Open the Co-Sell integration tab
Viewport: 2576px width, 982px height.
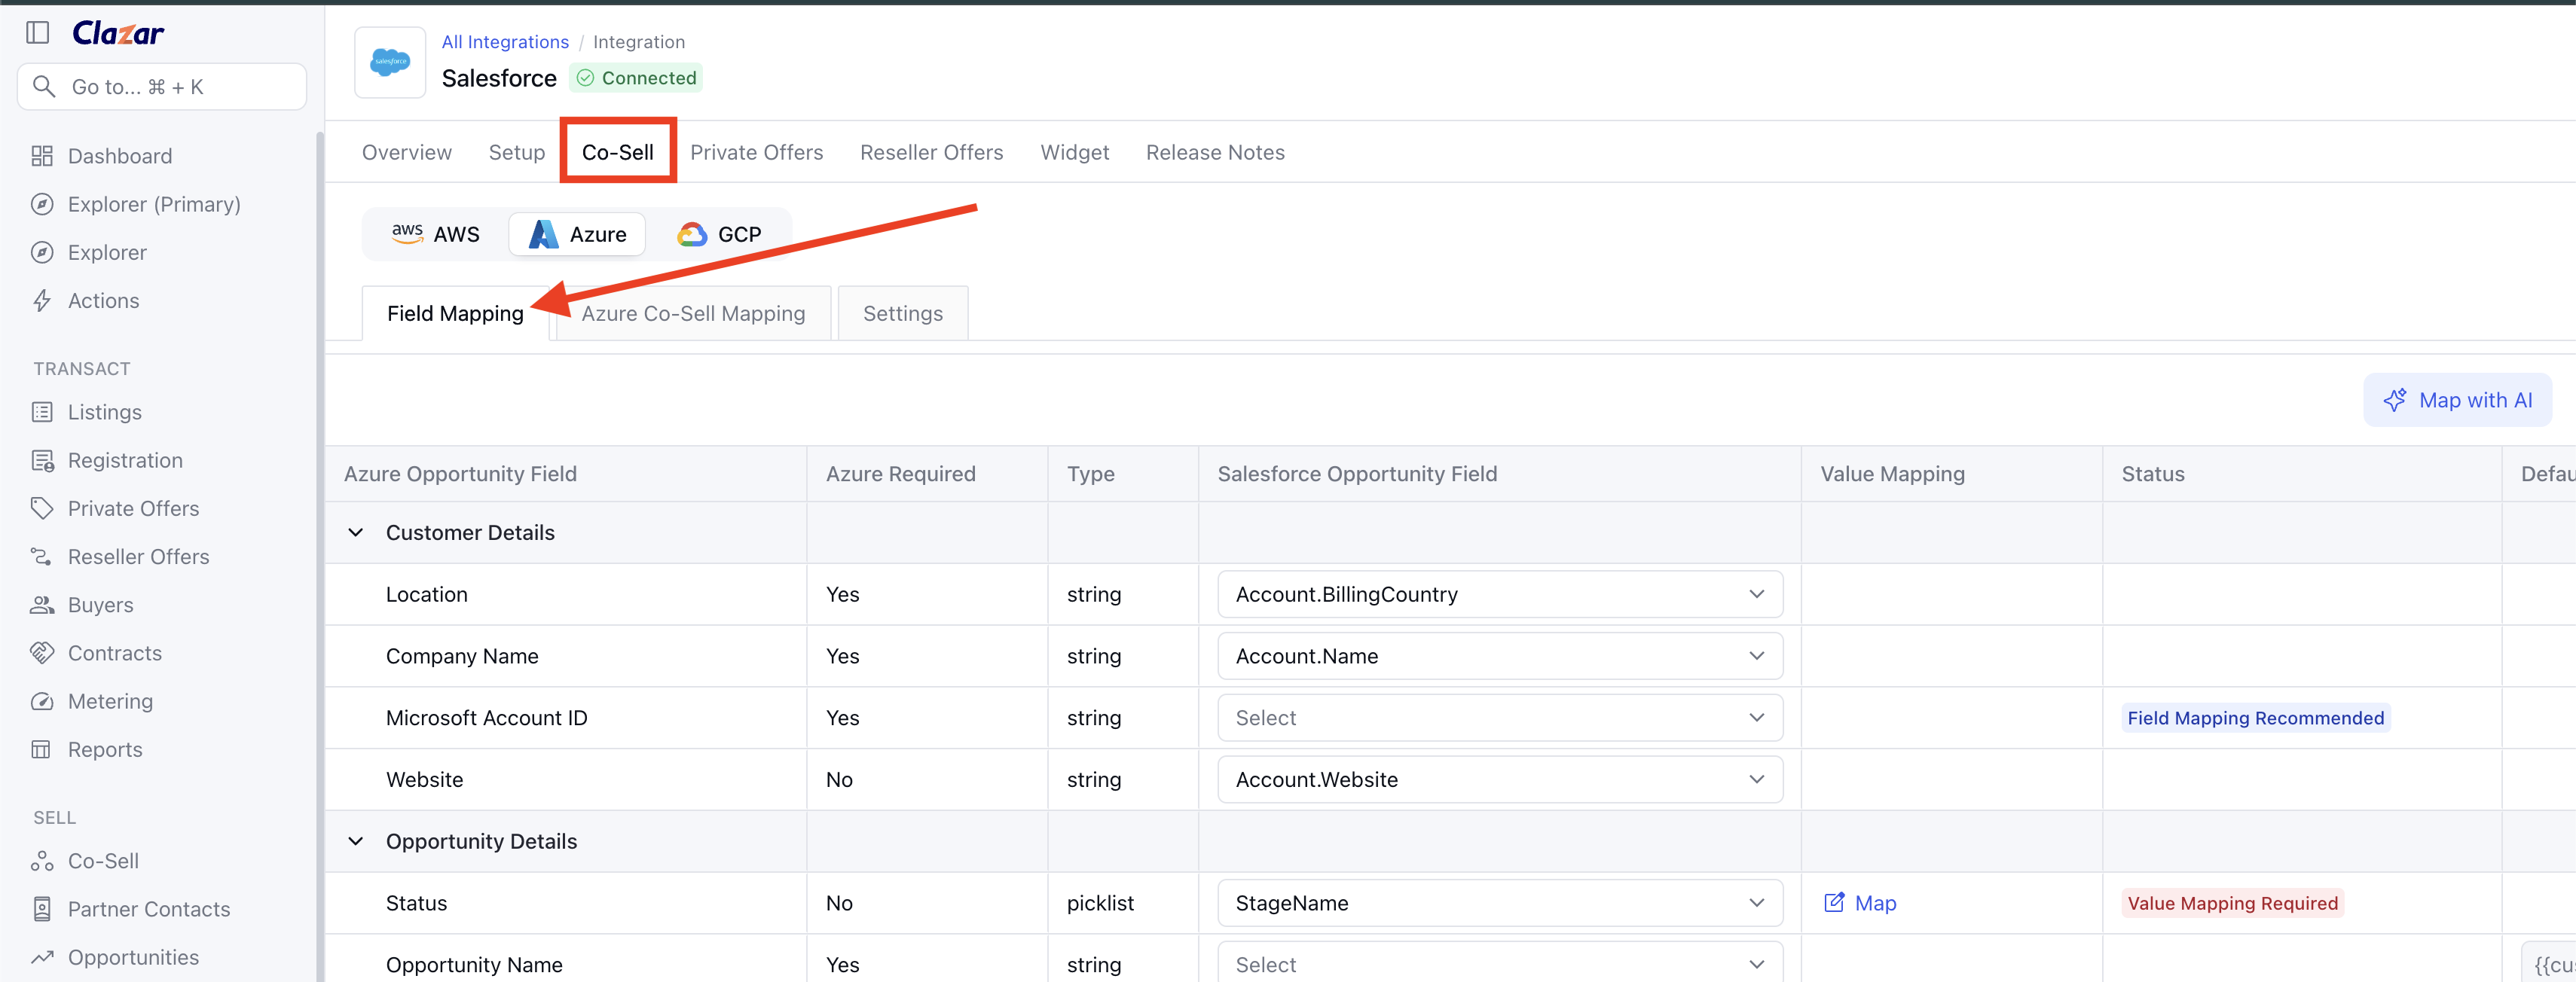pos(618,152)
